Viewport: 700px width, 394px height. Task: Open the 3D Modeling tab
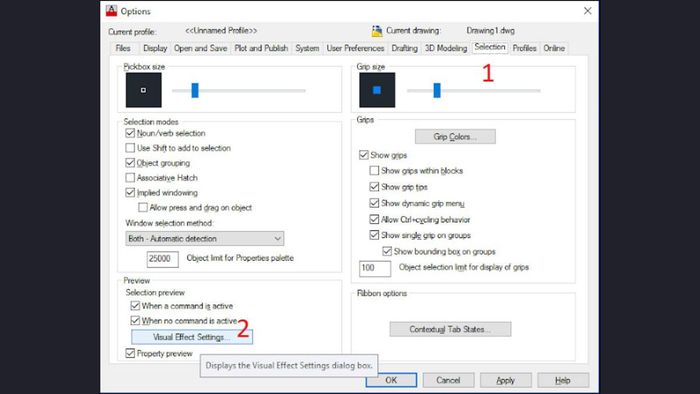[x=446, y=48]
